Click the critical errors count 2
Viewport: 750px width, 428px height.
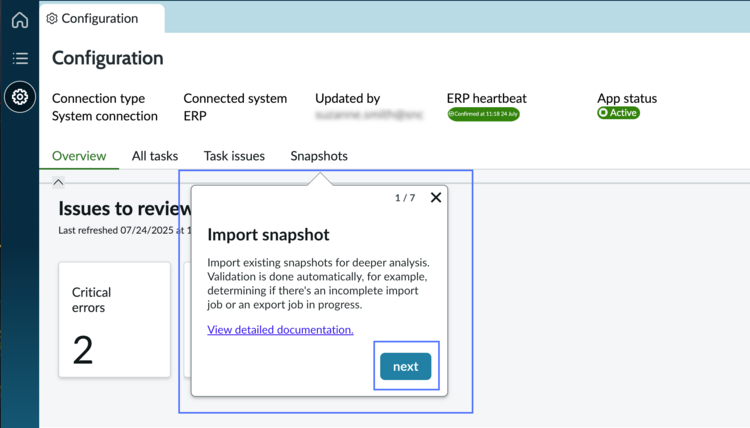[x=83, y=350]
